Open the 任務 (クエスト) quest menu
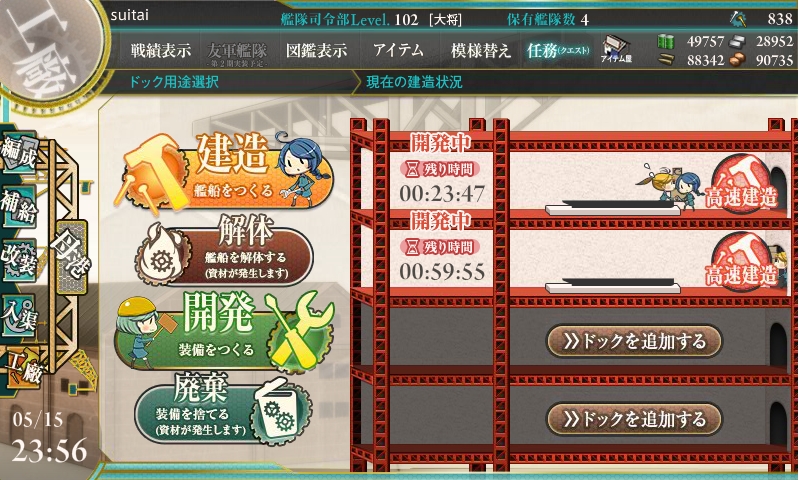The height and width of the screenshot is (480, 800). [558, 50]
